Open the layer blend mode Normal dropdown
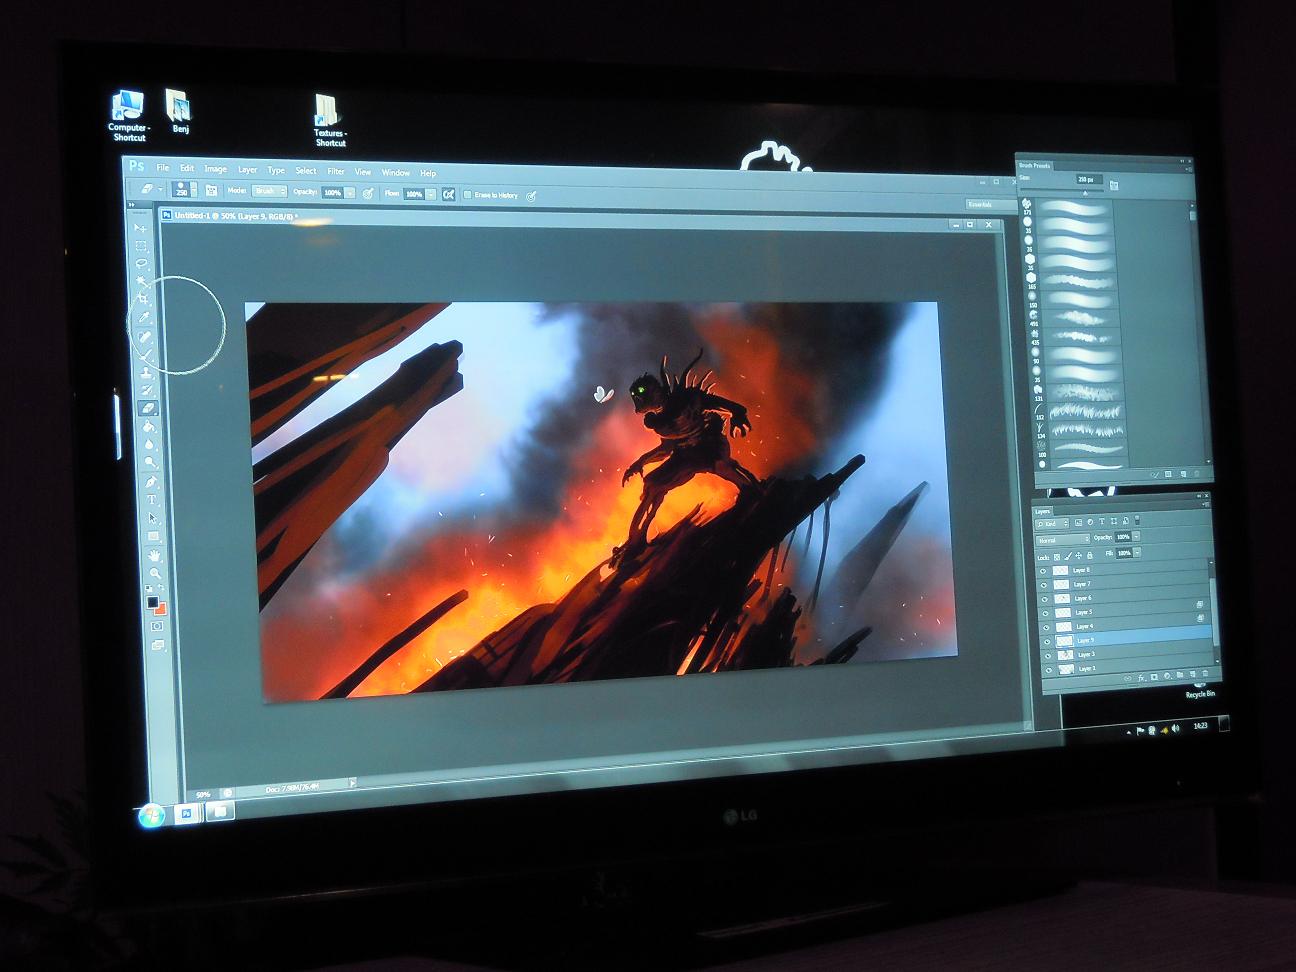 pyautogui.click(x=1061, y=540)
